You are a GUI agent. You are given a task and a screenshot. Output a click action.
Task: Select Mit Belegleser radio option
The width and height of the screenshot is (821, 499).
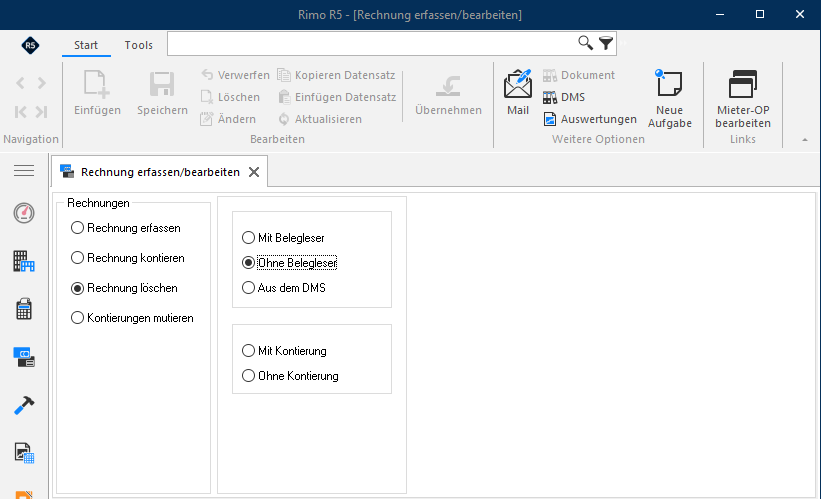point(283,238)
